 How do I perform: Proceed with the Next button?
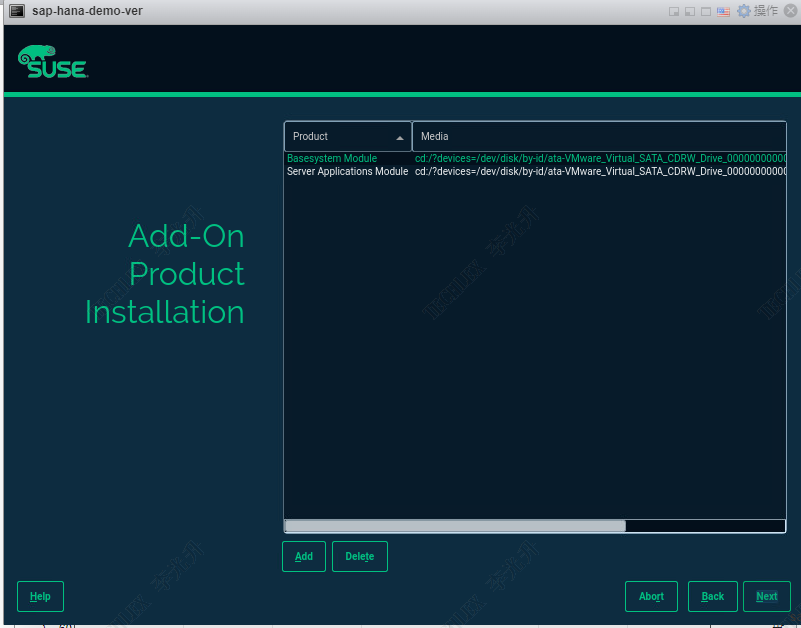pos(767,596)
